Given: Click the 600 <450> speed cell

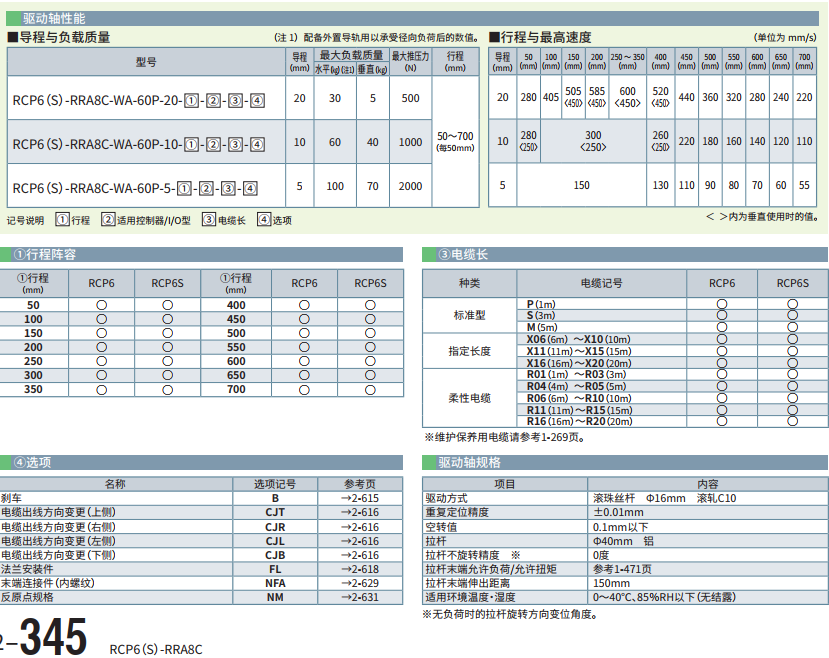Looking at the screenshot, I should pos(628,97).
